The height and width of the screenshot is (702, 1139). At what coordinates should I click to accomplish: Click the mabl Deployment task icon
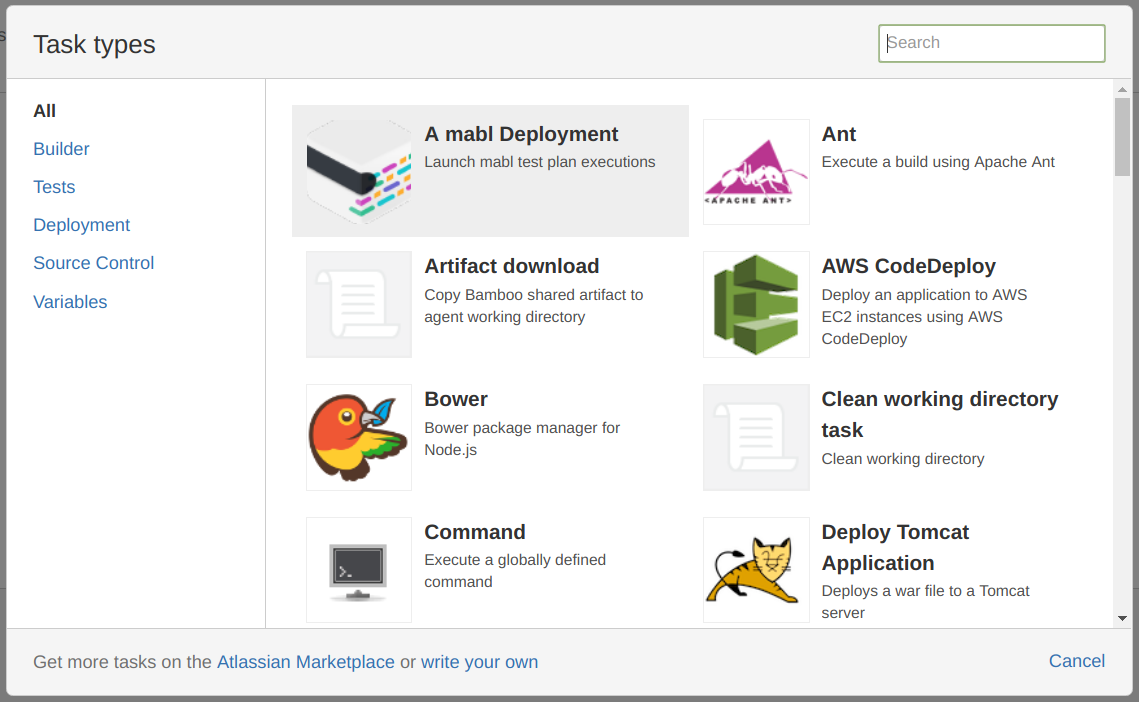(x=359, y=172)
